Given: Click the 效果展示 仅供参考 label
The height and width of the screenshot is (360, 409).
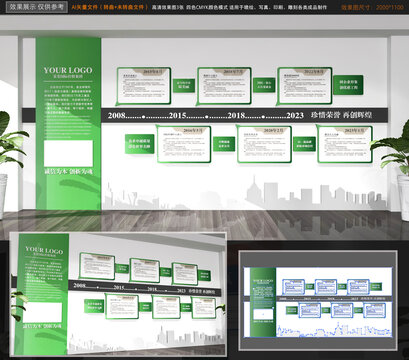Looking at the screenshot, I should point(37,7).
